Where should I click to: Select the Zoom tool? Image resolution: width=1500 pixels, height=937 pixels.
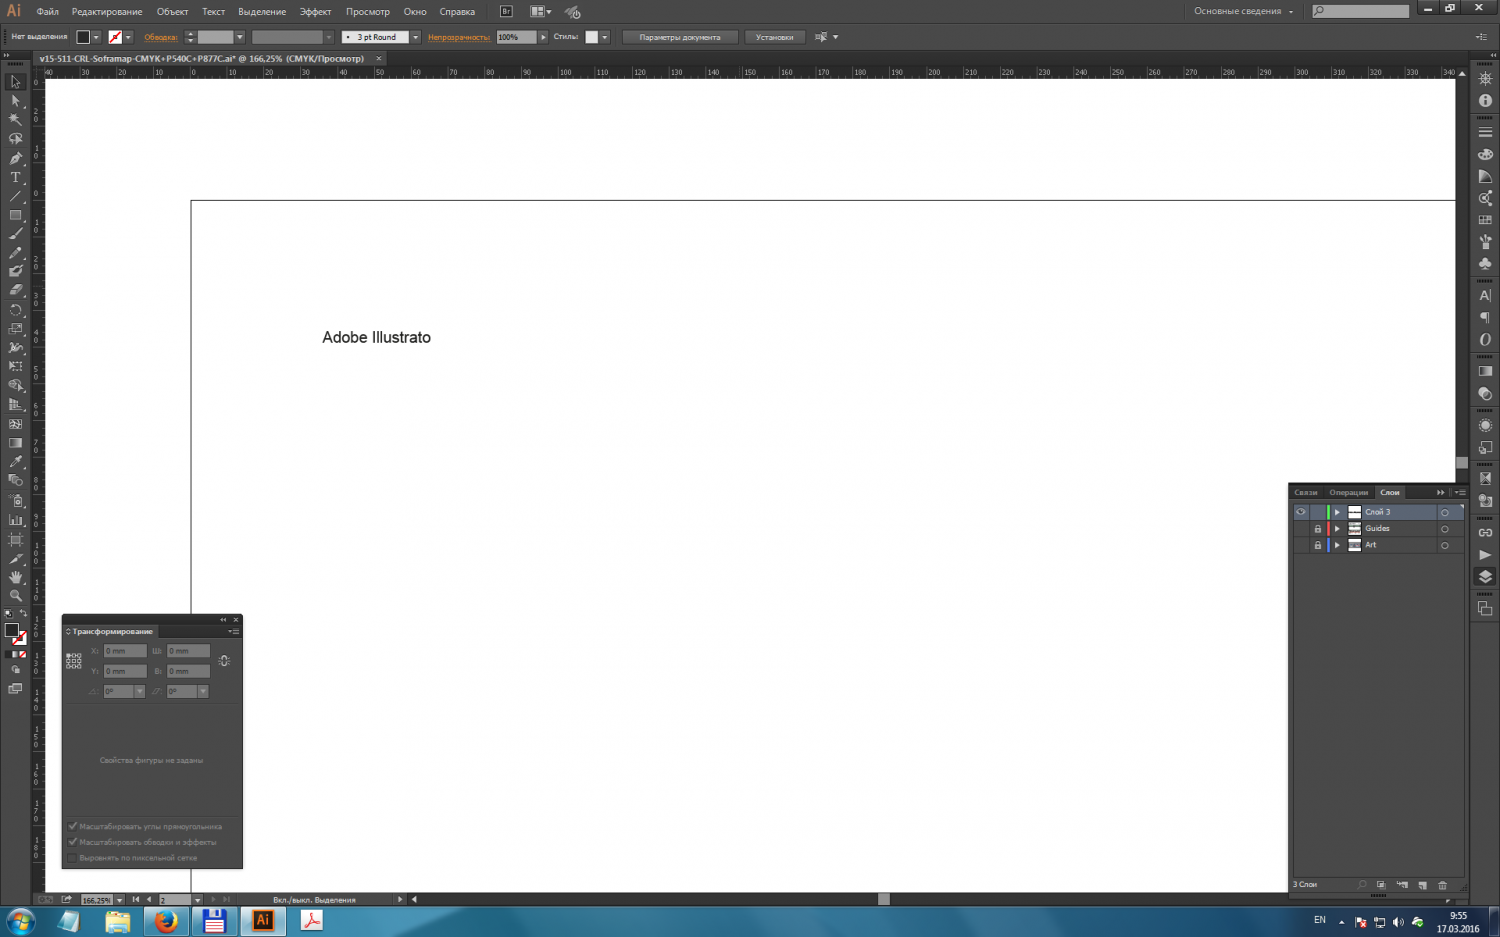coord(15,596)
